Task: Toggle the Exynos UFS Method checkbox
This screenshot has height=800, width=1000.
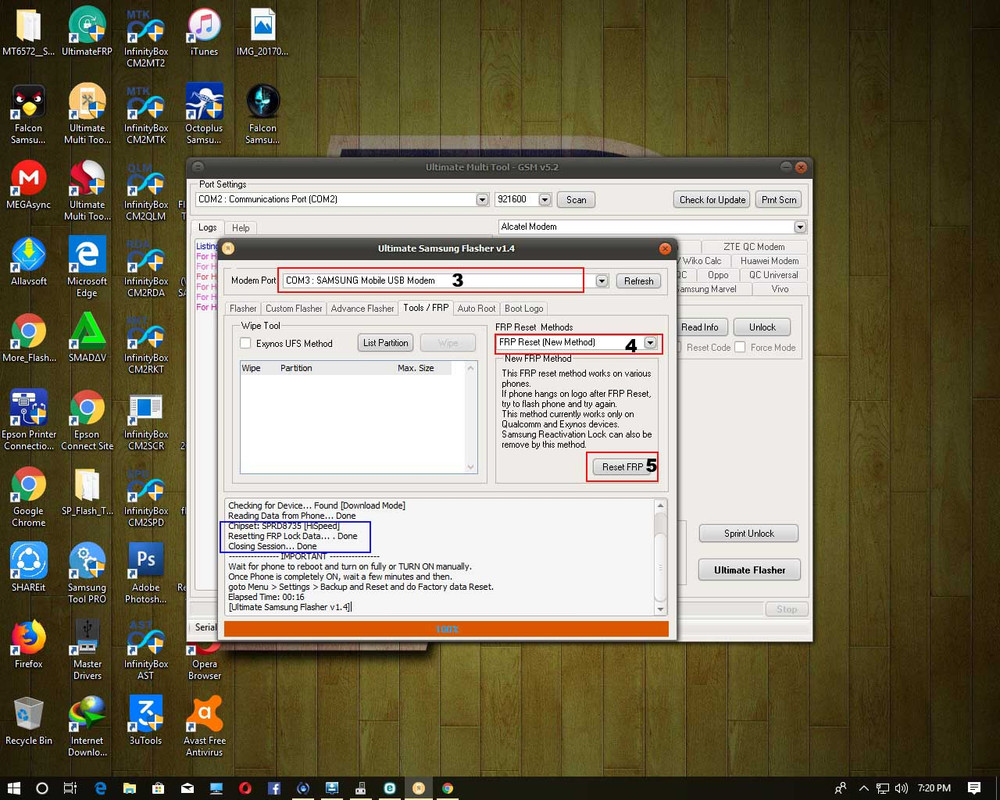Action: pos(246,343)
